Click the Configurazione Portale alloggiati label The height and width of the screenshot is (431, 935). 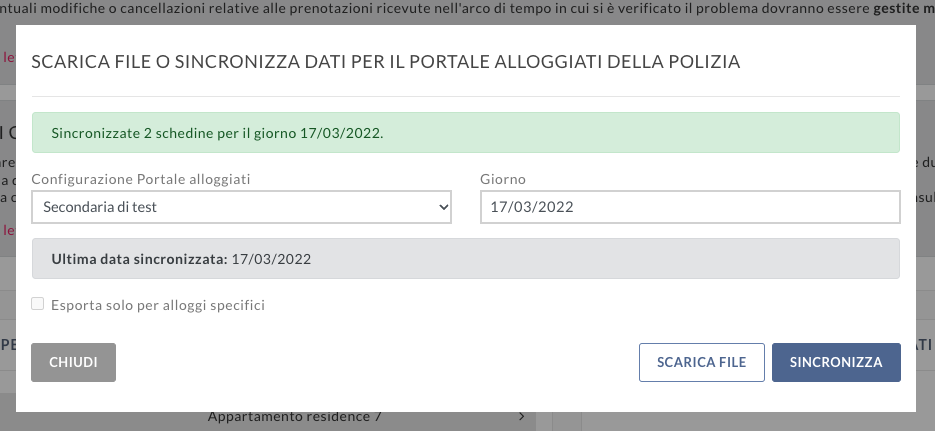[141, 179]
